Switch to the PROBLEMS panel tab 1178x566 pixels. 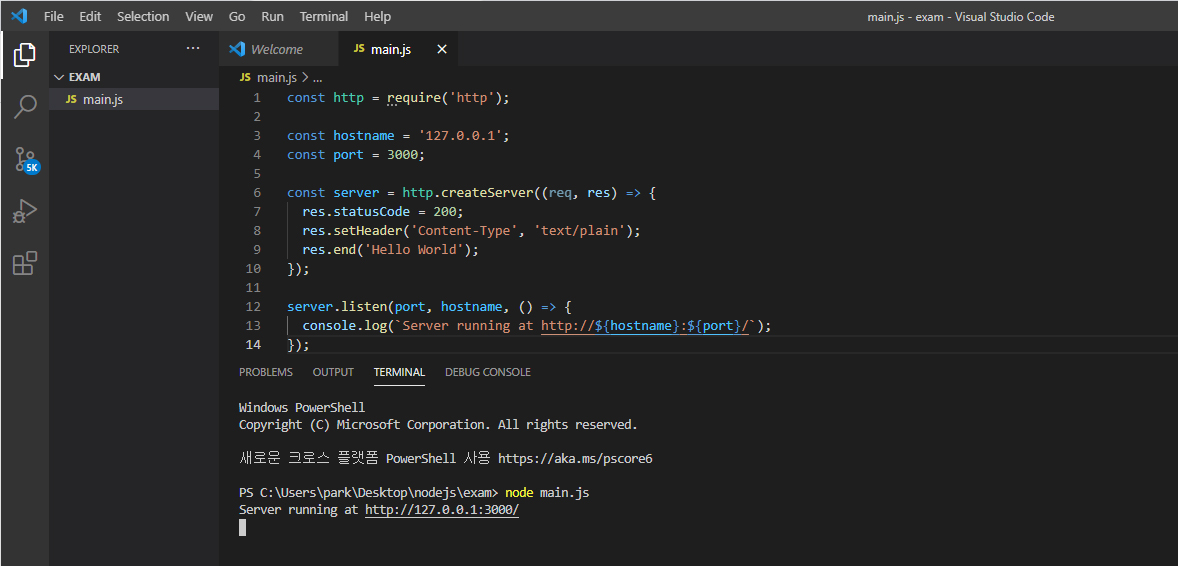pos(266,372)
